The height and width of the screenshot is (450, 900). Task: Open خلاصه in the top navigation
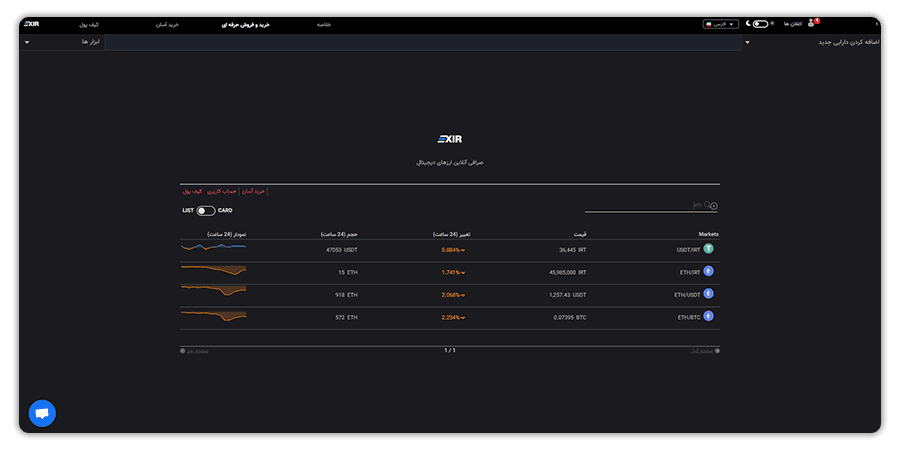(x=324, y=25)
